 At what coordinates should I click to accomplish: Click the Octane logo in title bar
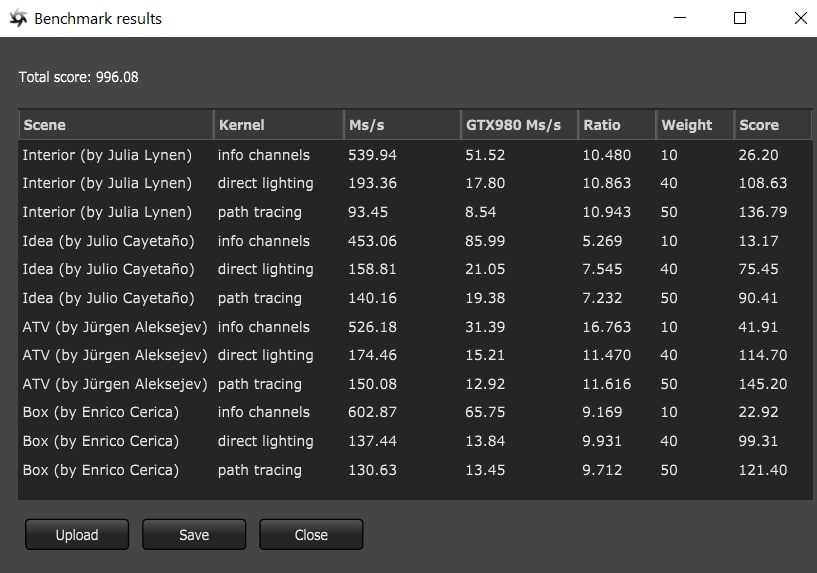point(18,18)
